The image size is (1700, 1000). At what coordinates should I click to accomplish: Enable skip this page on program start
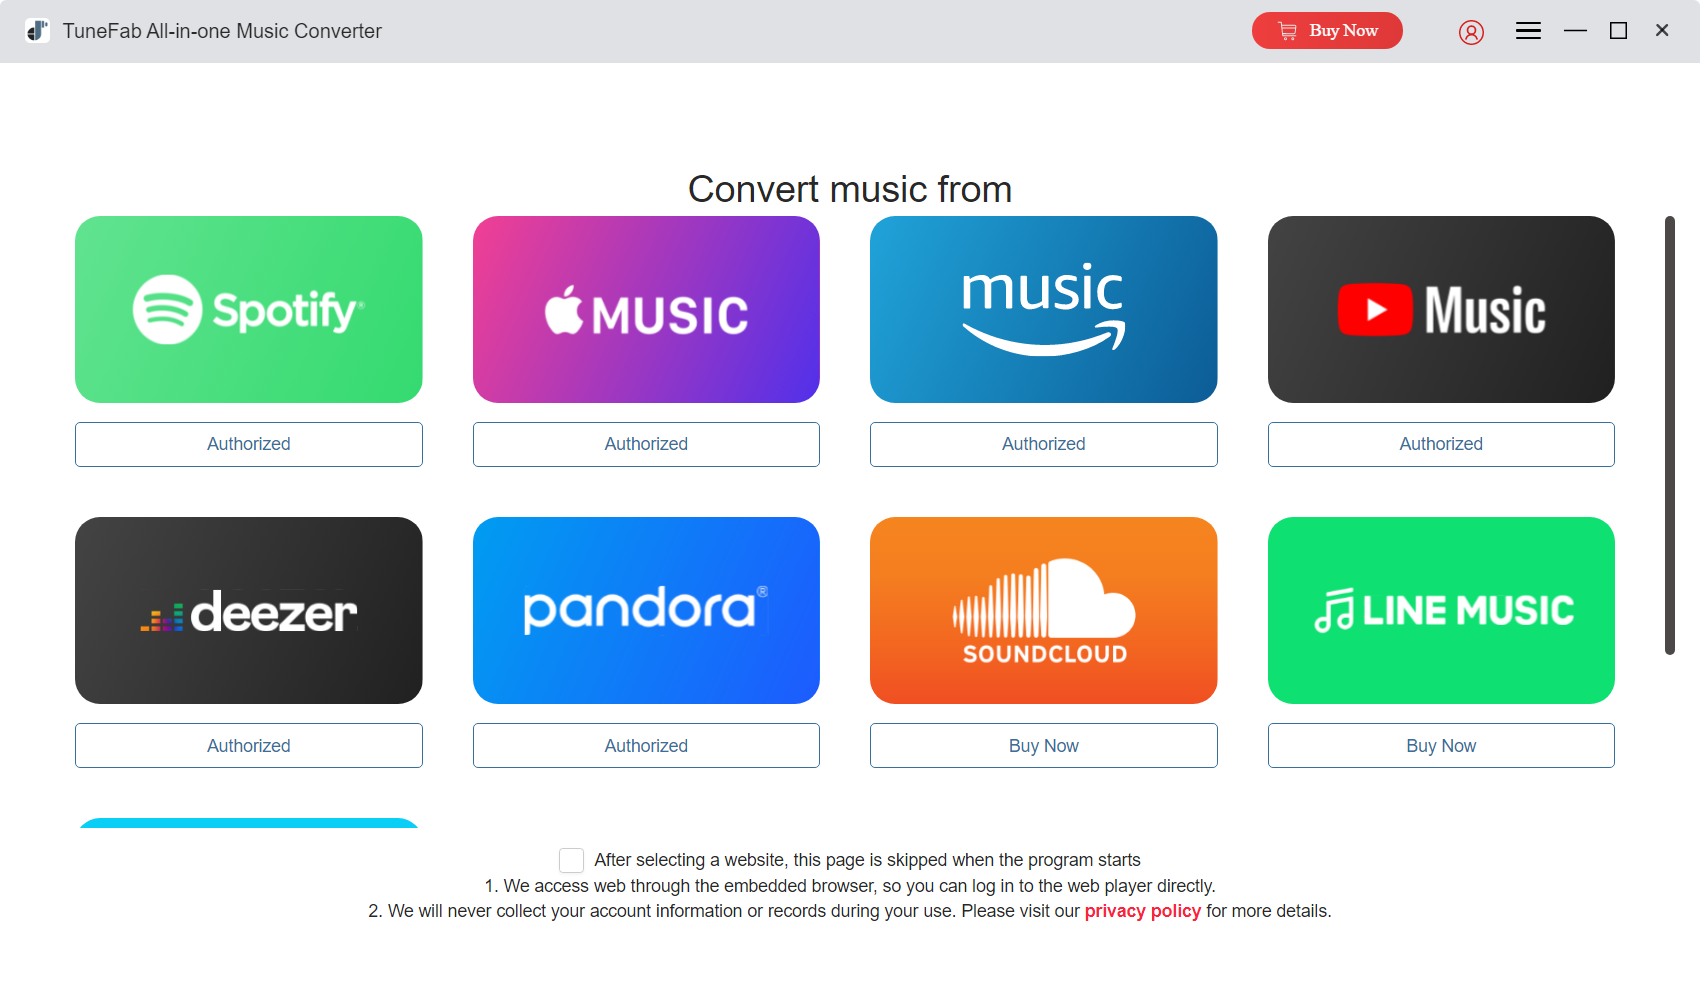(571, 860)
